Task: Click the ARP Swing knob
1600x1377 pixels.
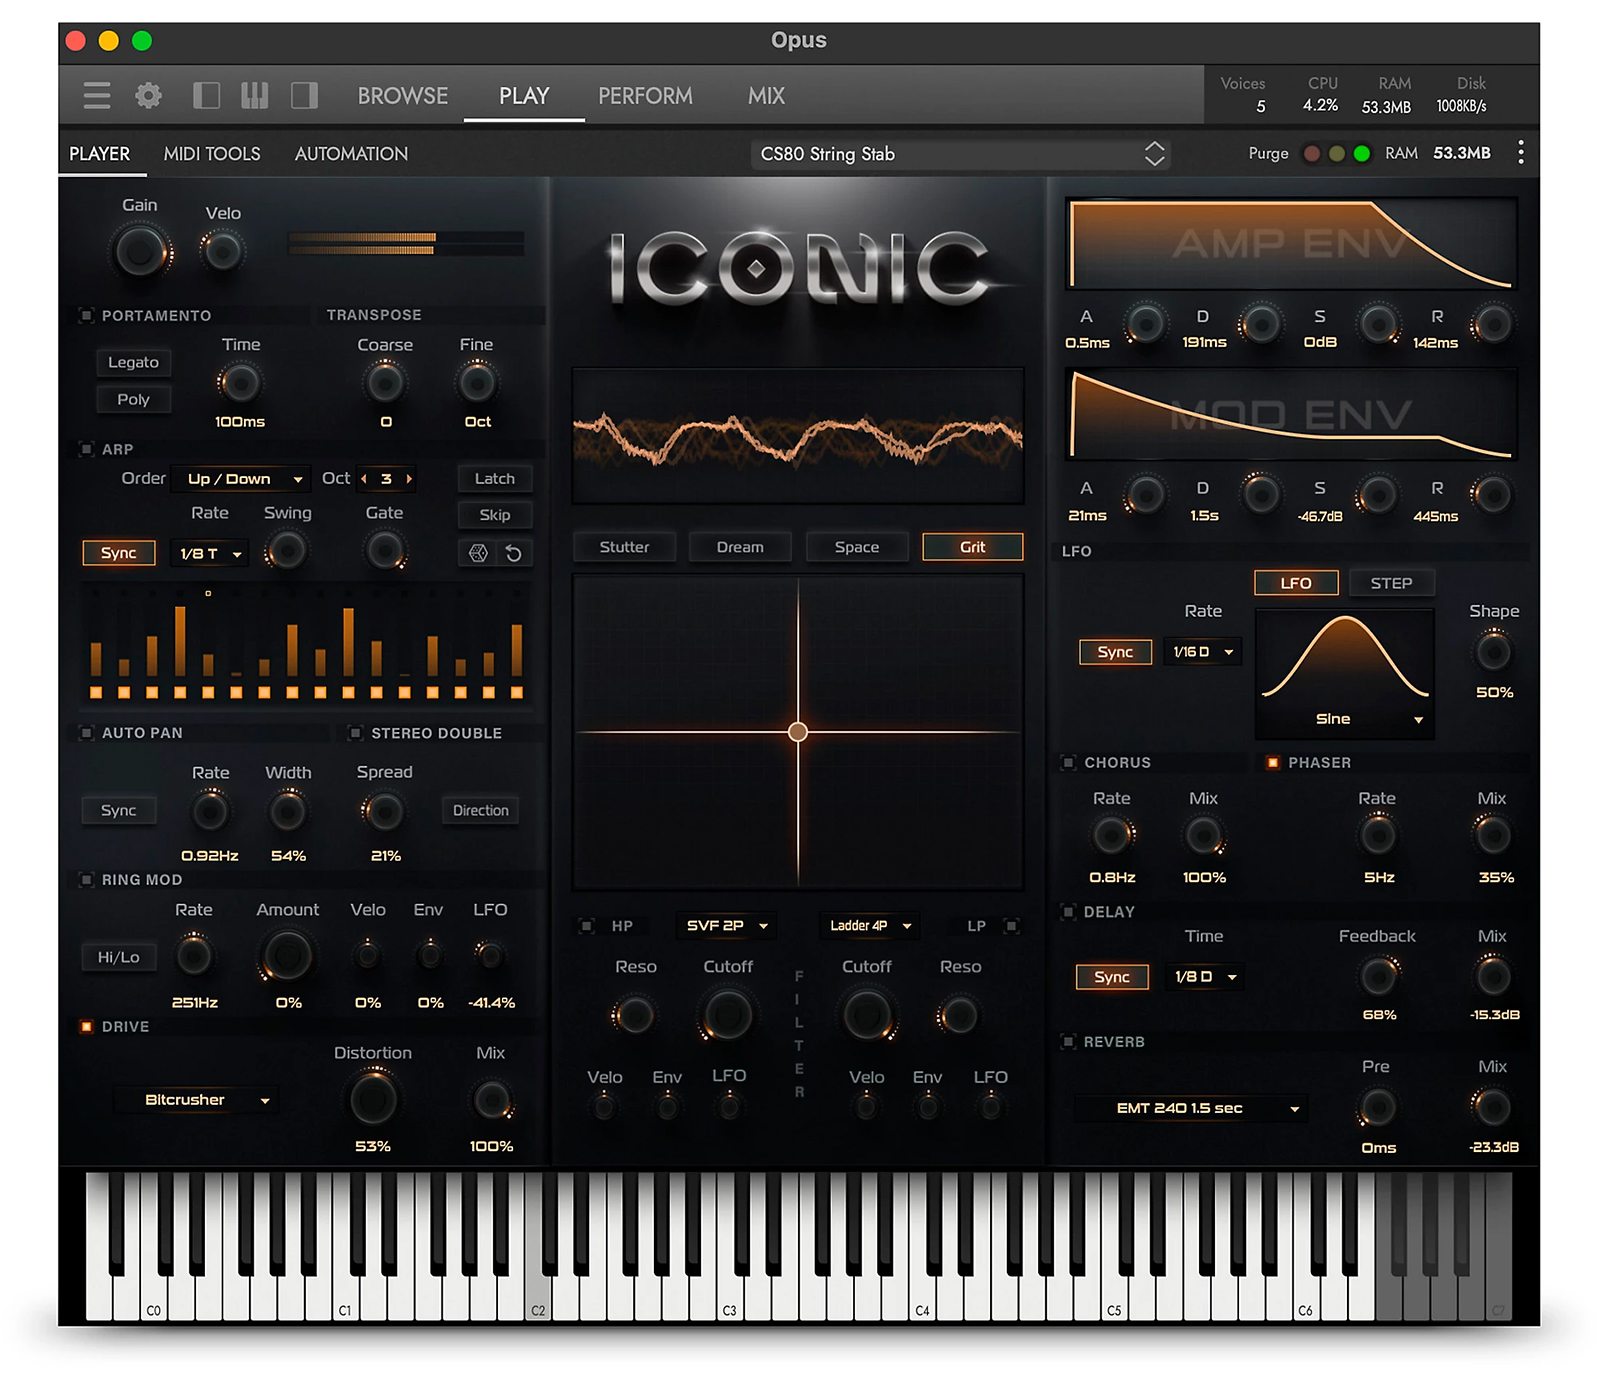Action: 287,551
